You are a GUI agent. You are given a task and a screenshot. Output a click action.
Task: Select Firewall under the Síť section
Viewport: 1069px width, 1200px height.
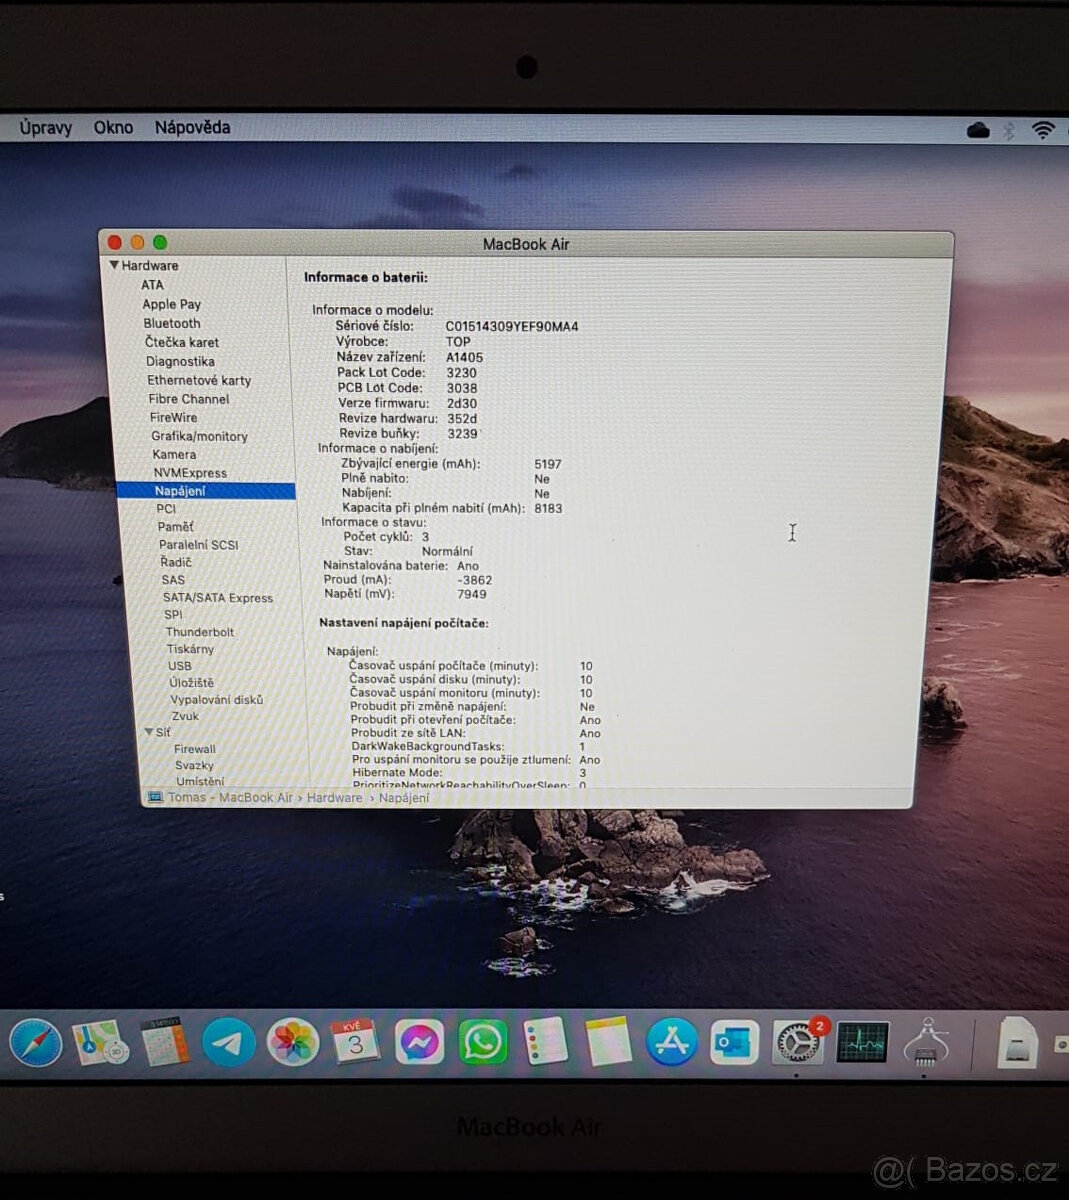tap(194, 748)
